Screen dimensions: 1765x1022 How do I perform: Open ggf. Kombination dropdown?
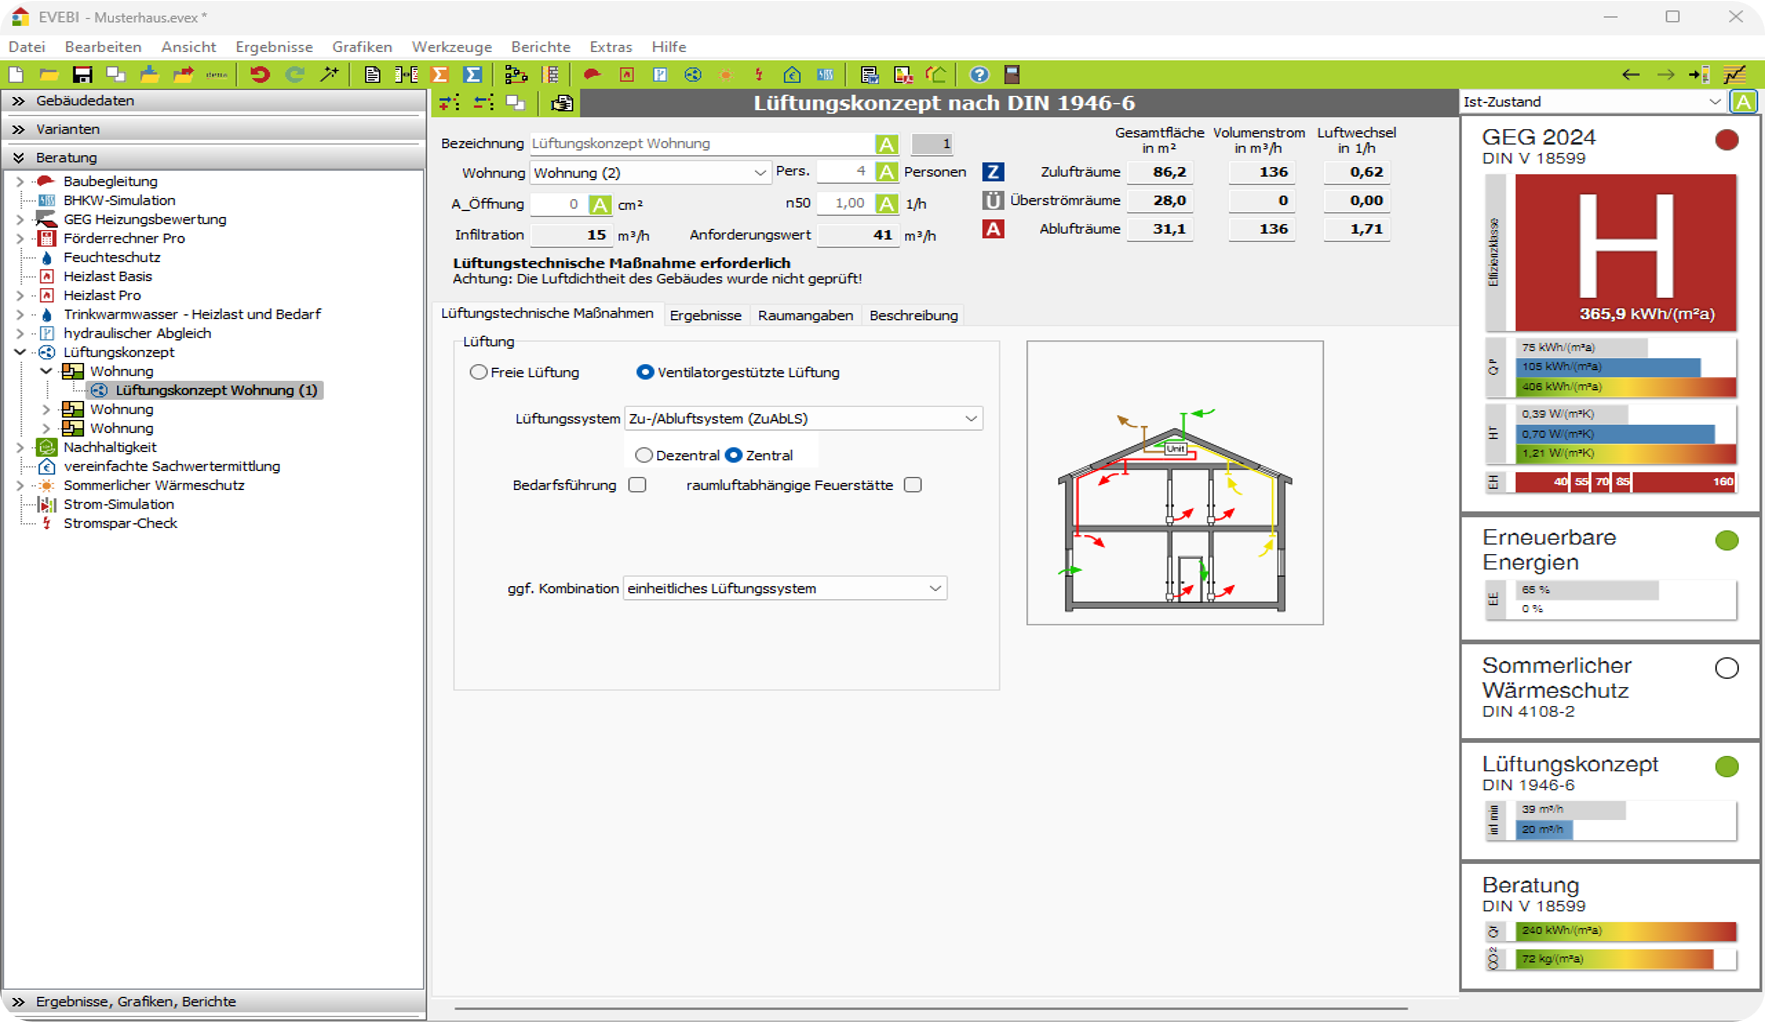point(785,588)
